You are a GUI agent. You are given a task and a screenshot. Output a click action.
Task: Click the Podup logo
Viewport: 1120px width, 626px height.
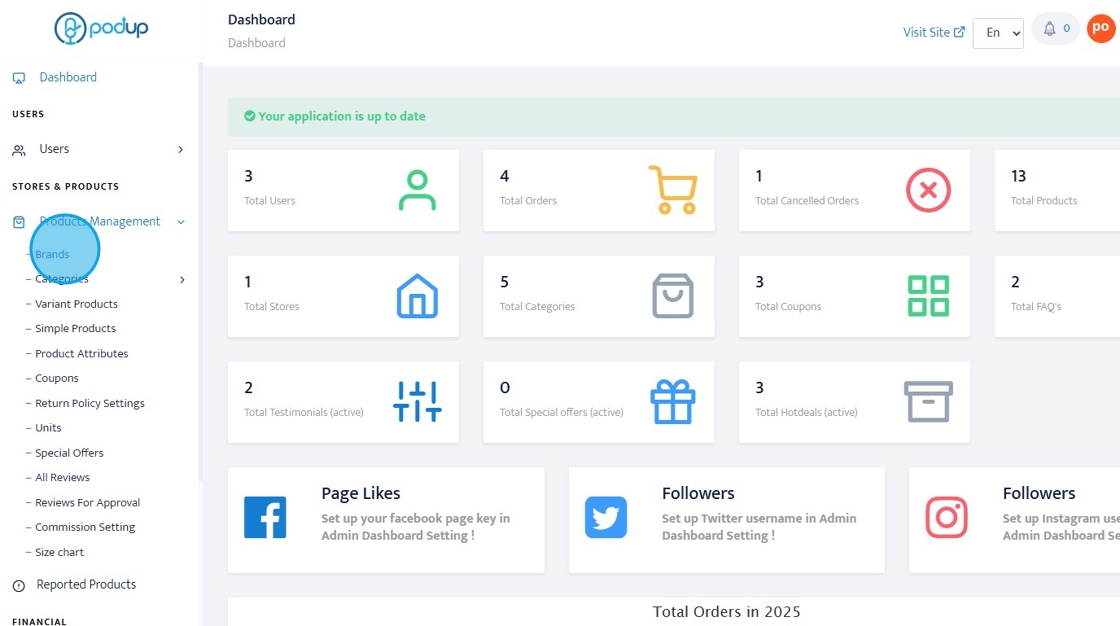coord(101,28)
